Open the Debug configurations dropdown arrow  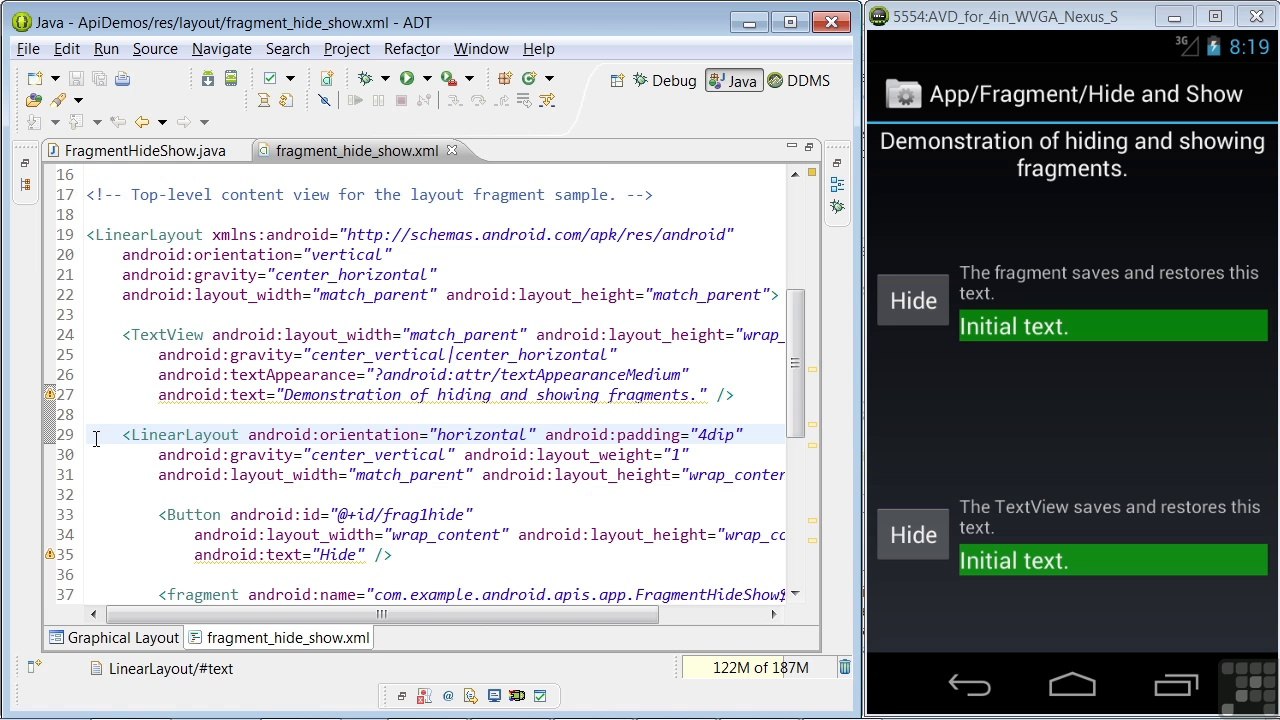point(385,79)
